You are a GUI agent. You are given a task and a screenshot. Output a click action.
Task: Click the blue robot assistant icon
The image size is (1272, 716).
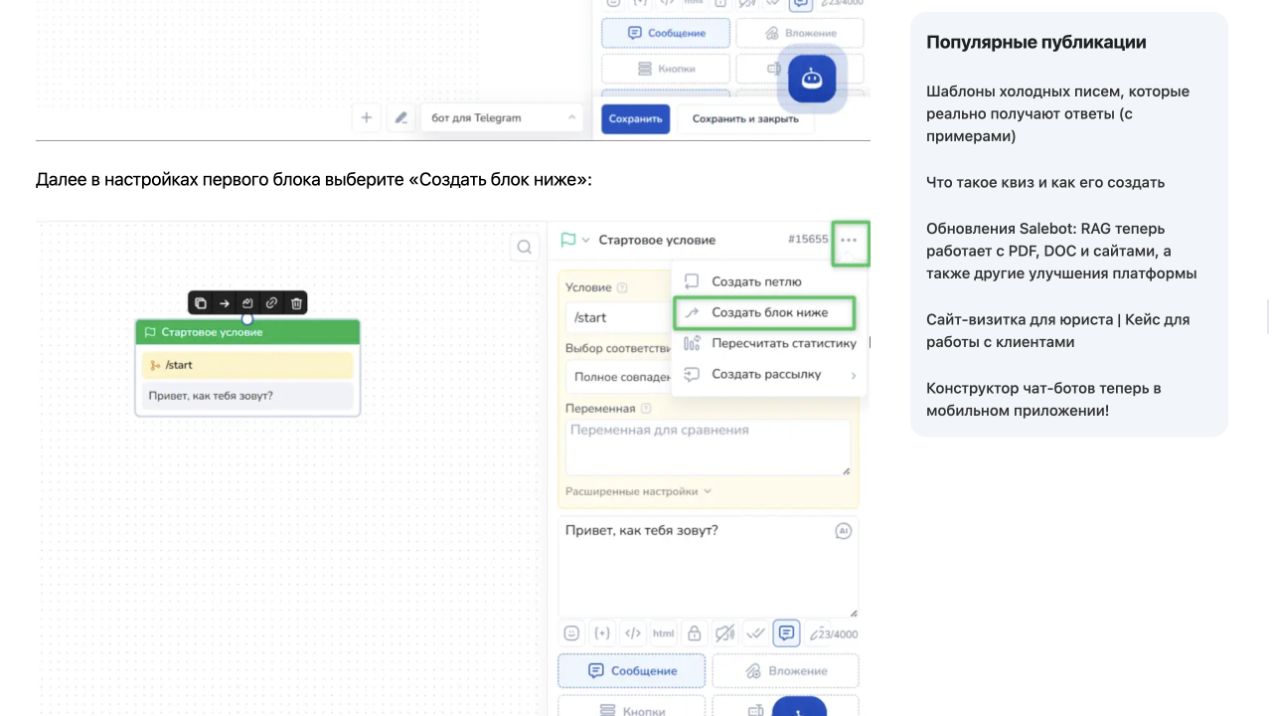click(812, 79)
